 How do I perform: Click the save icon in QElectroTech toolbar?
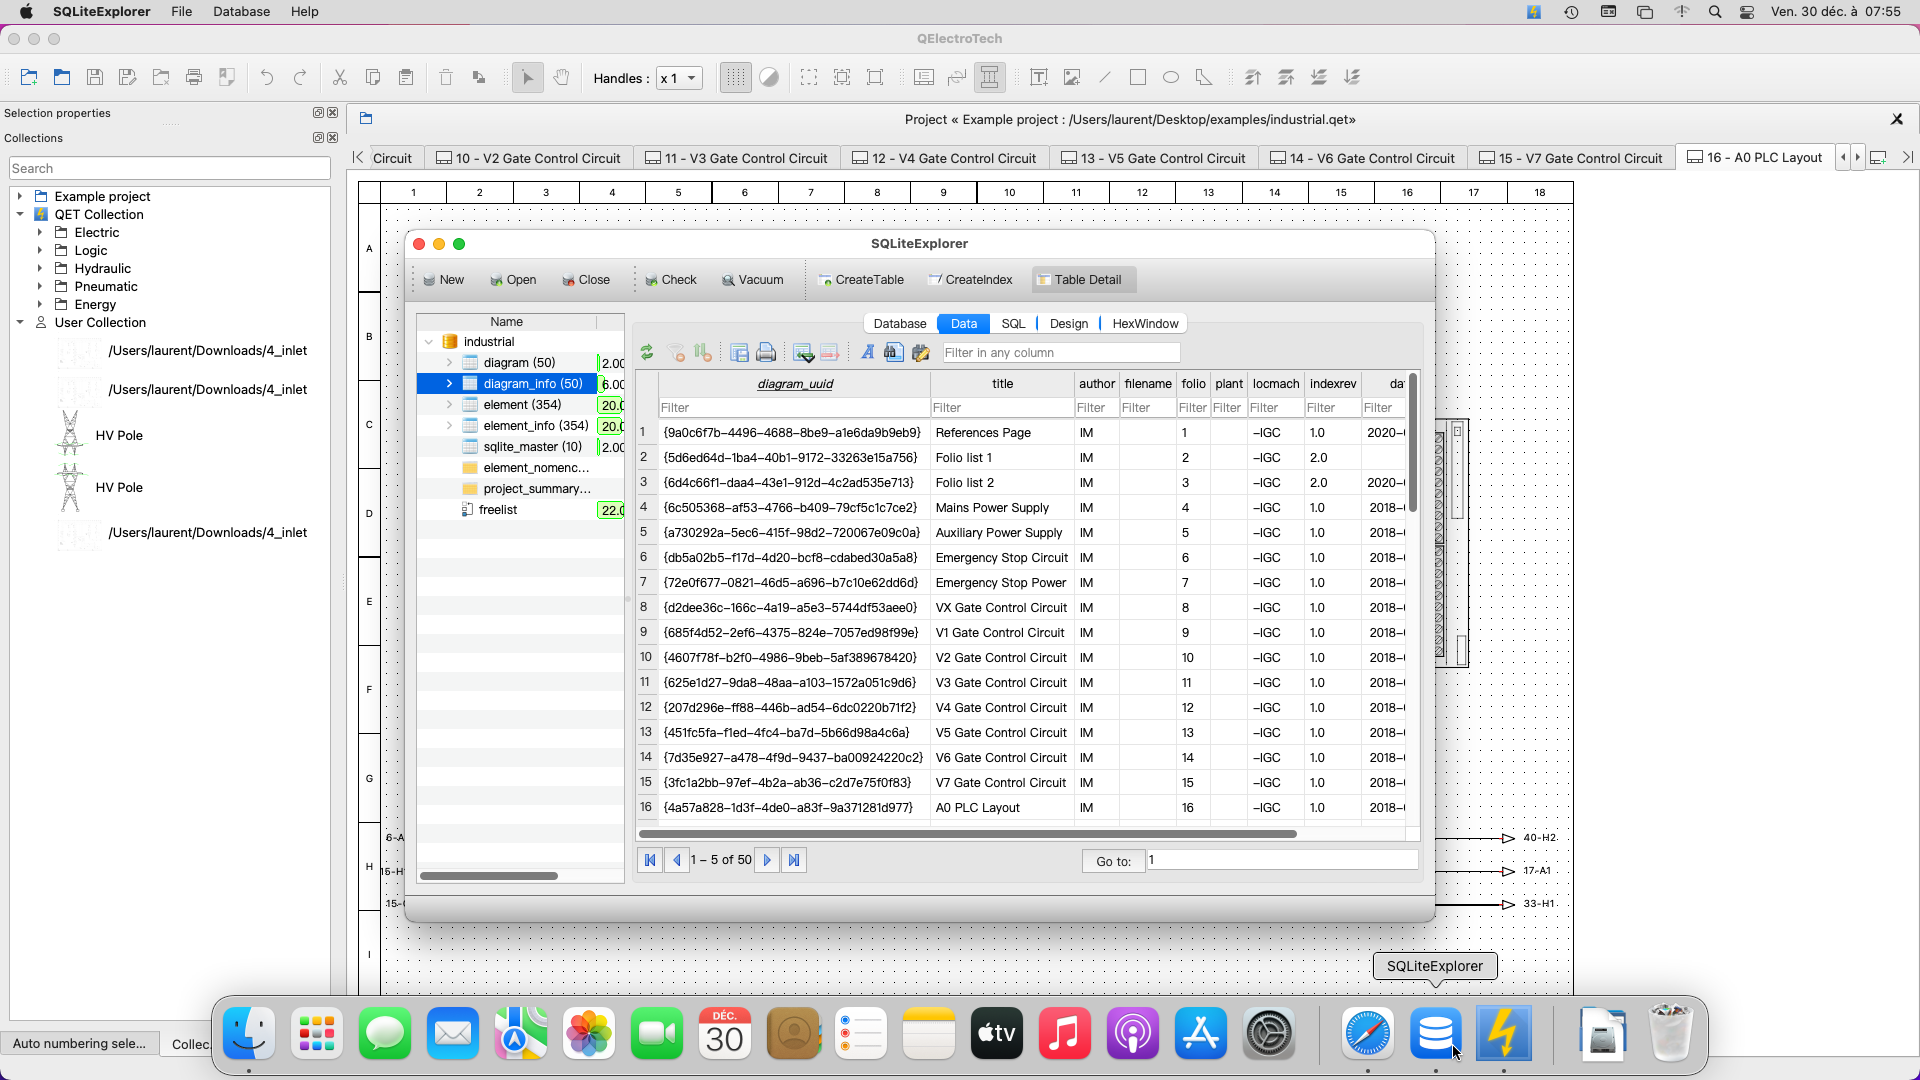coord(95,78)
